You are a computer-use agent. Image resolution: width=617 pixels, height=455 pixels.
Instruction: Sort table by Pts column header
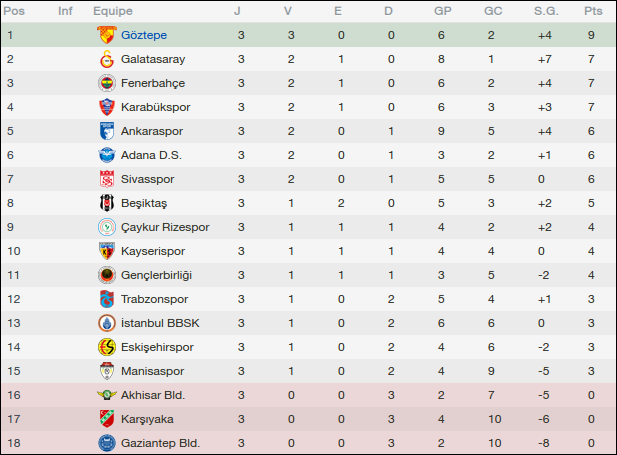[x=593, y=11]
